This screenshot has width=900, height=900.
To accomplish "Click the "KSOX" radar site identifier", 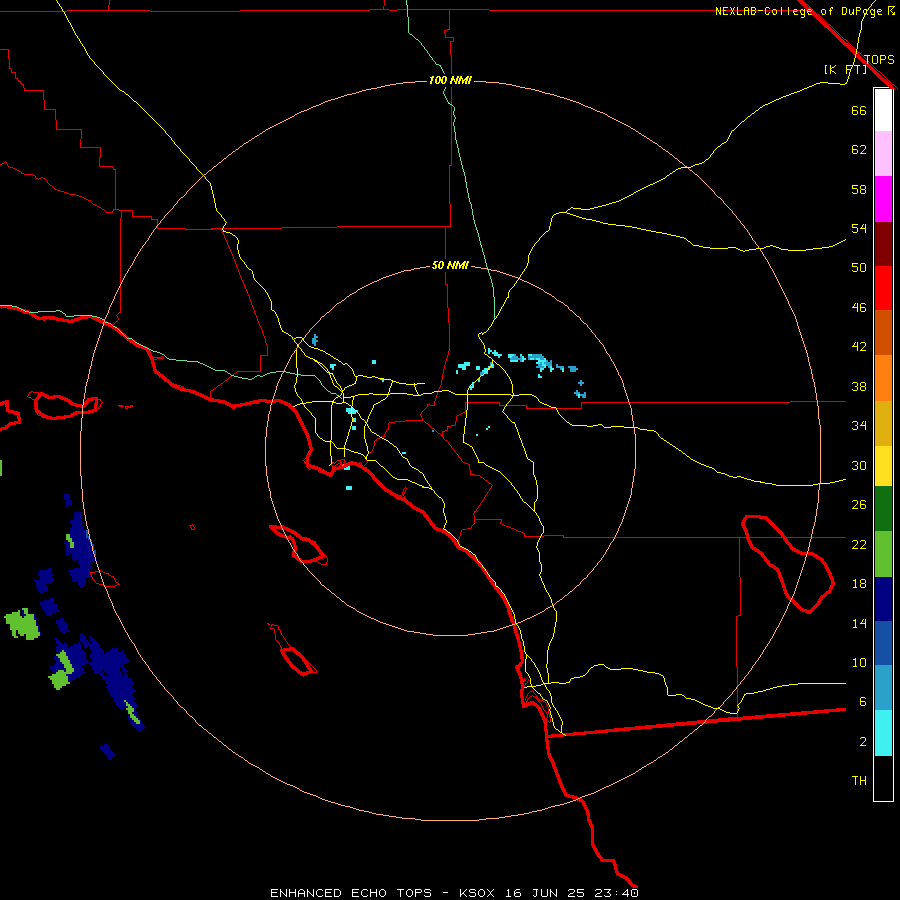I will [476, 893].
